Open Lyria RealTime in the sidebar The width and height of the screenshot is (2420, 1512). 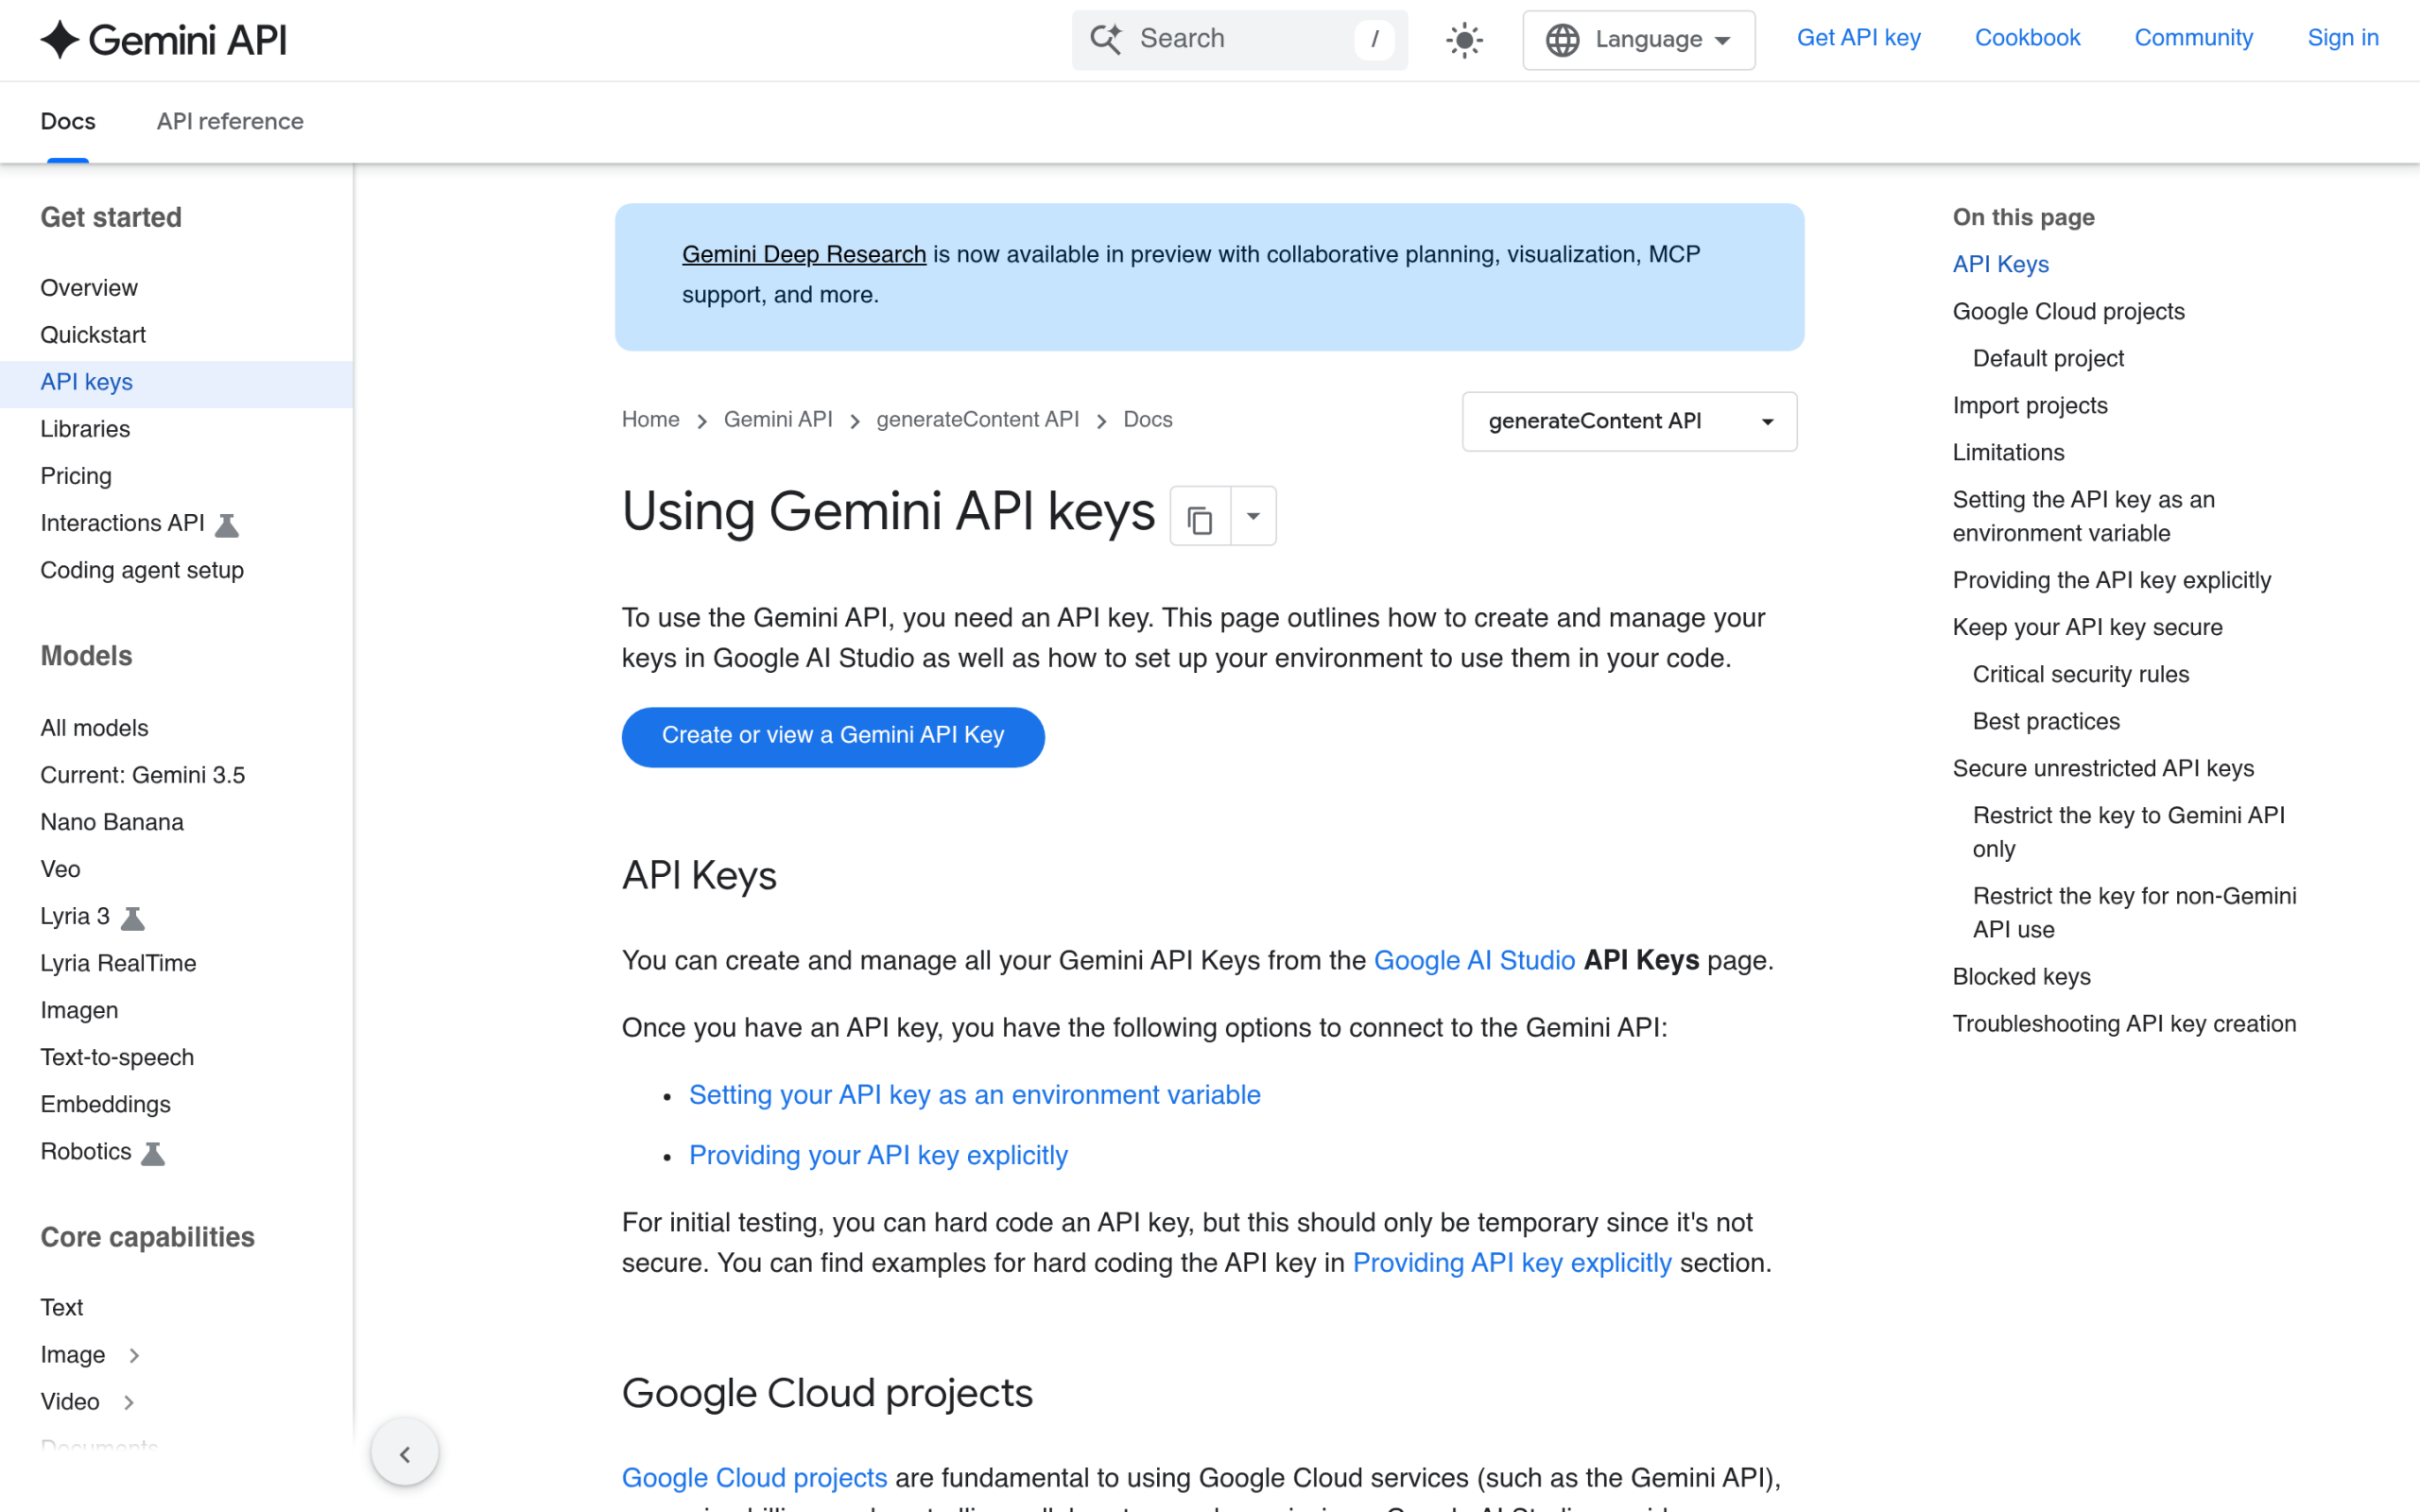pos(118,963)
